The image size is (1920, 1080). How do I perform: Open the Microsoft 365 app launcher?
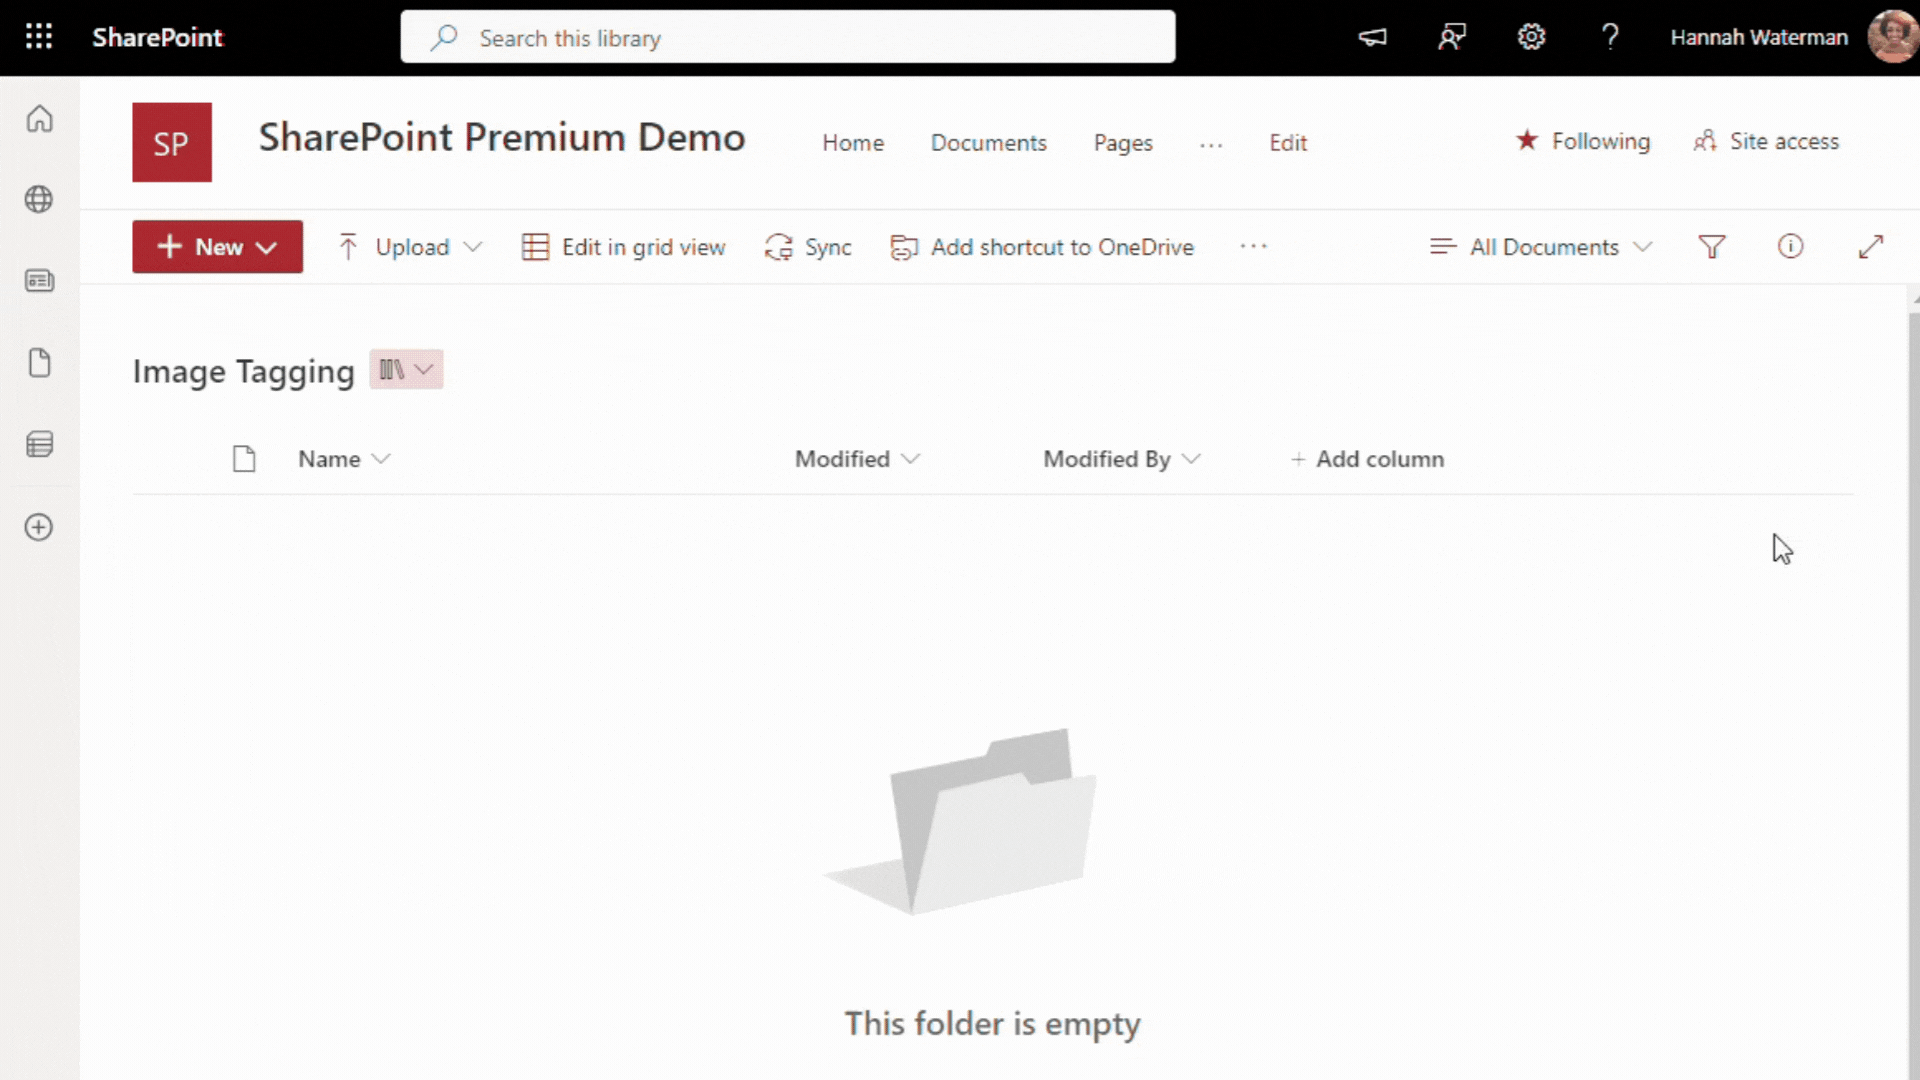tap(39, 37)
